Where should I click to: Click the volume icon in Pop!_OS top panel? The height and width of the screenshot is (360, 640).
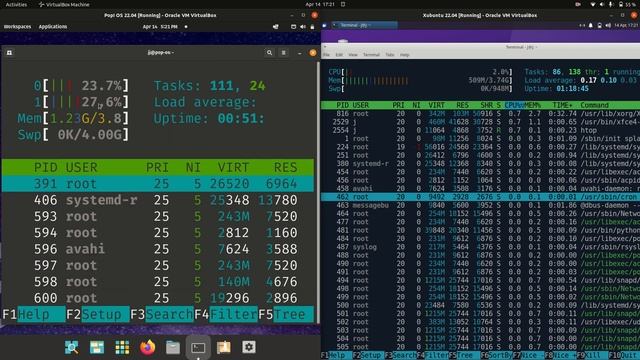302,27
